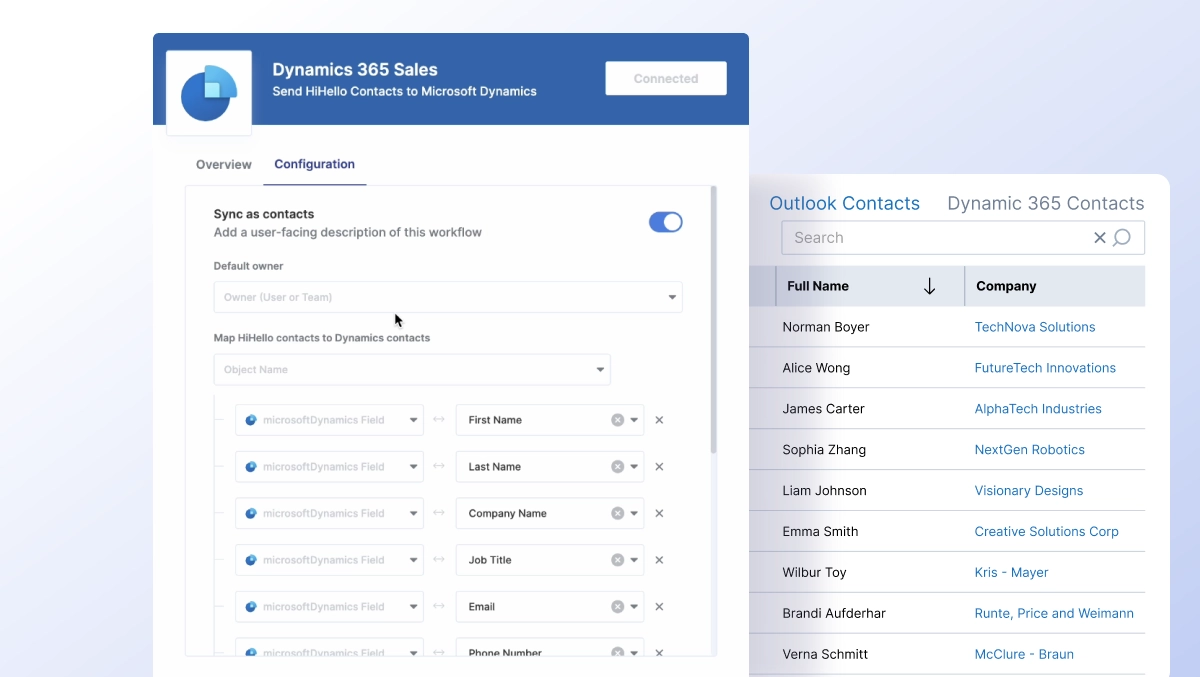The image size is (1200, 677).
Task: Select Liam Johnson contact row
Action: [x=947, y=491]
